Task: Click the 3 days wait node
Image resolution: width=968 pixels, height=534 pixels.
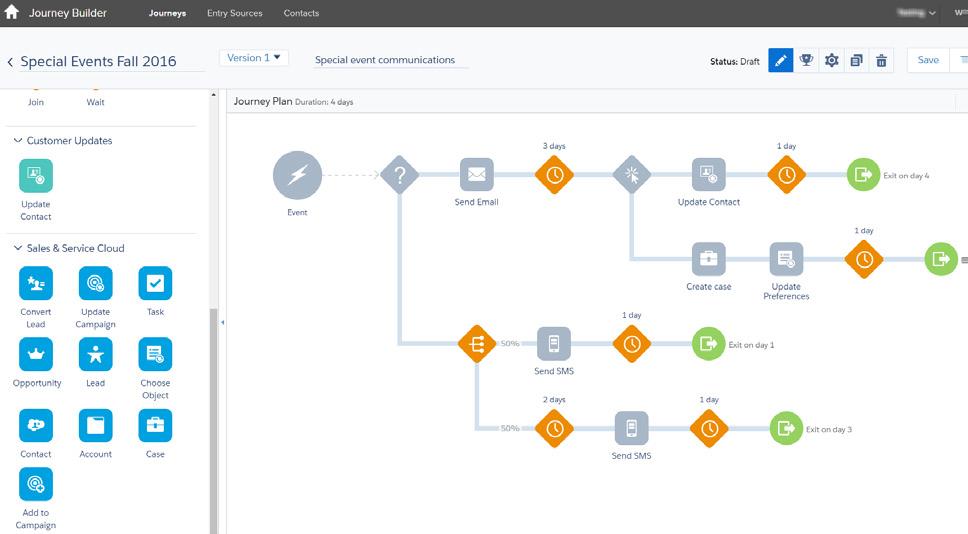Action: pyautogui.click(x=554, y=175)
